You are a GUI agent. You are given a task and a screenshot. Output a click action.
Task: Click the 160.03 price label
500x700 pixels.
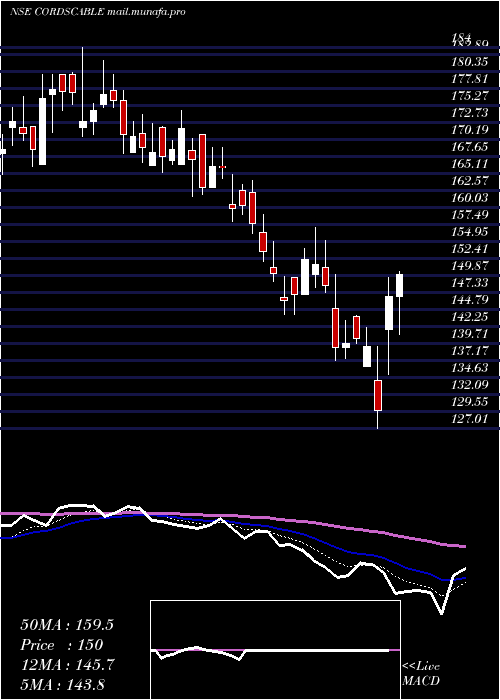(x=470, y=198)
